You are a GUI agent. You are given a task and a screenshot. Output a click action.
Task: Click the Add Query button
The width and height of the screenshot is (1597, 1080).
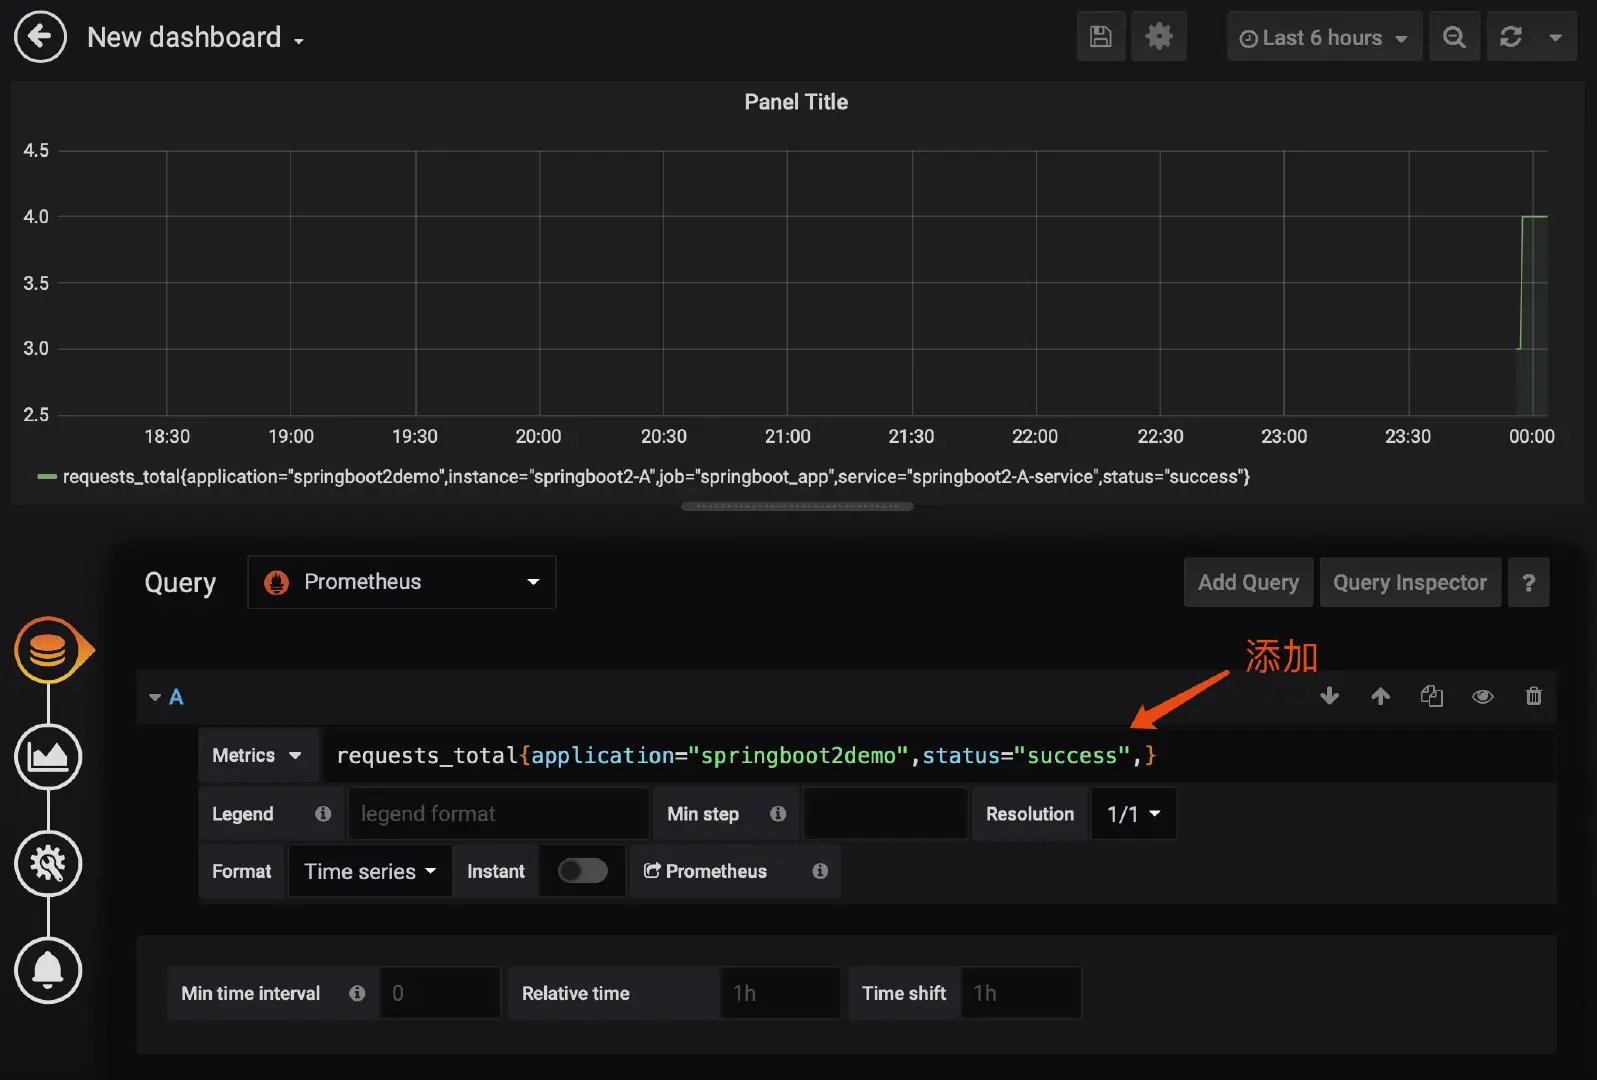point(1248,582)
